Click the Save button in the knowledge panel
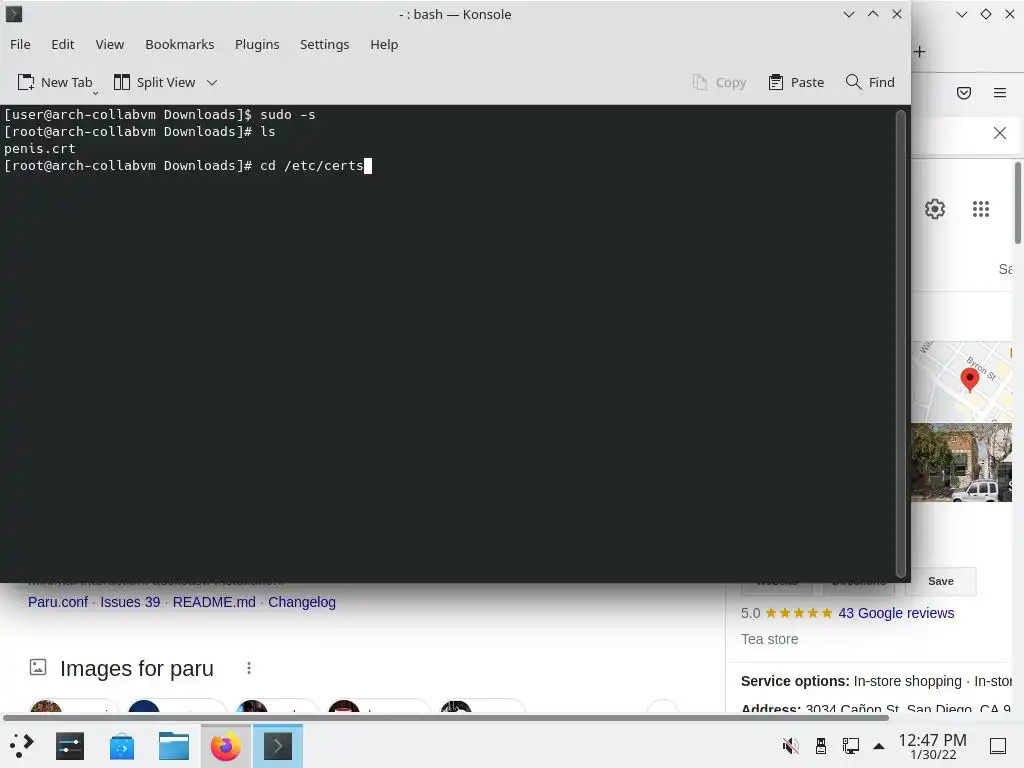 pos(940,581)
